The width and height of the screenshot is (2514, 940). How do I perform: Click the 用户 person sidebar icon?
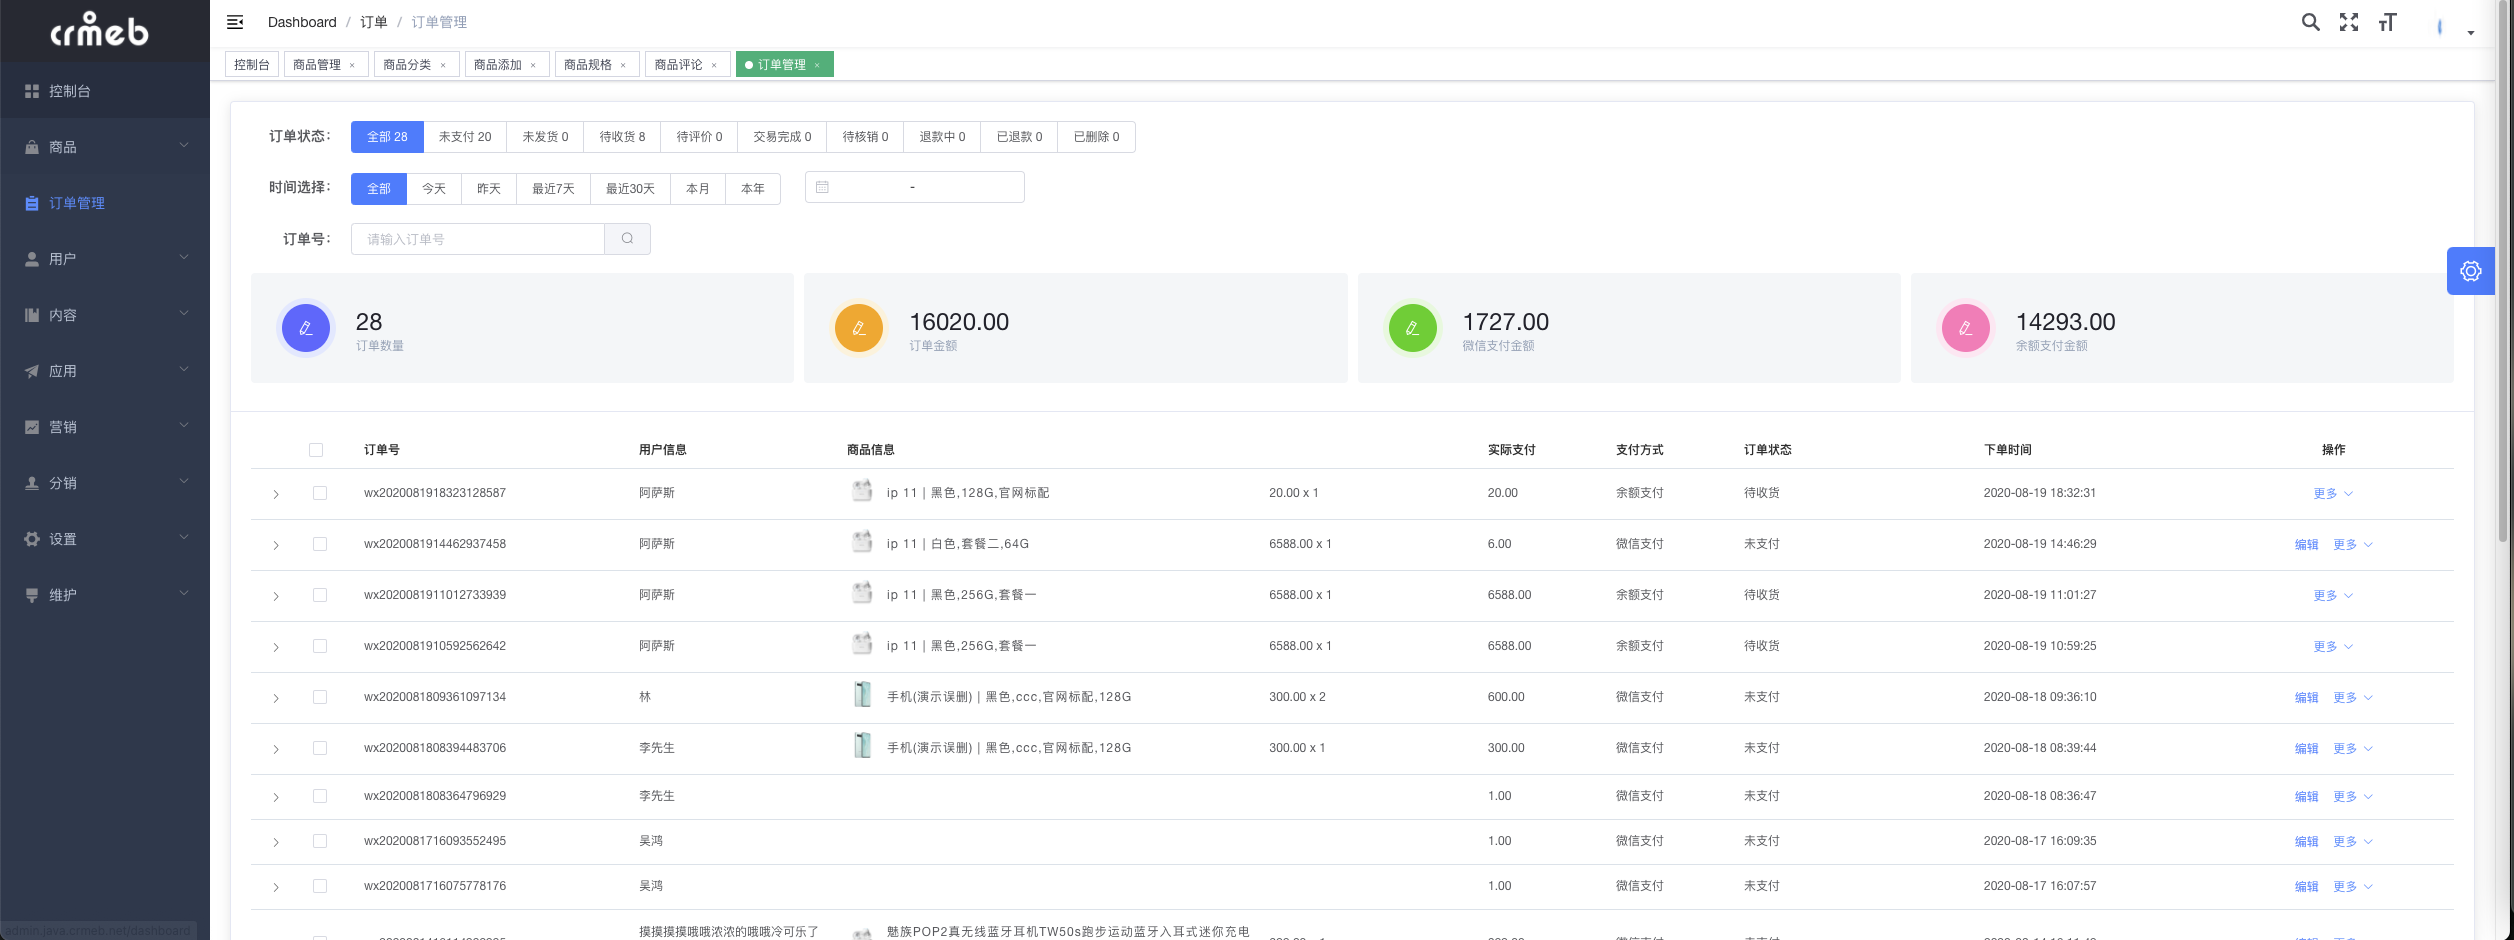tap(32, 259)
